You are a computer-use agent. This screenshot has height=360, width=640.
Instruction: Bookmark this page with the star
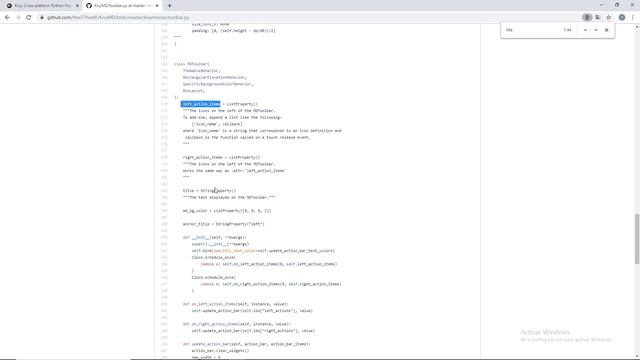point(609,18)
